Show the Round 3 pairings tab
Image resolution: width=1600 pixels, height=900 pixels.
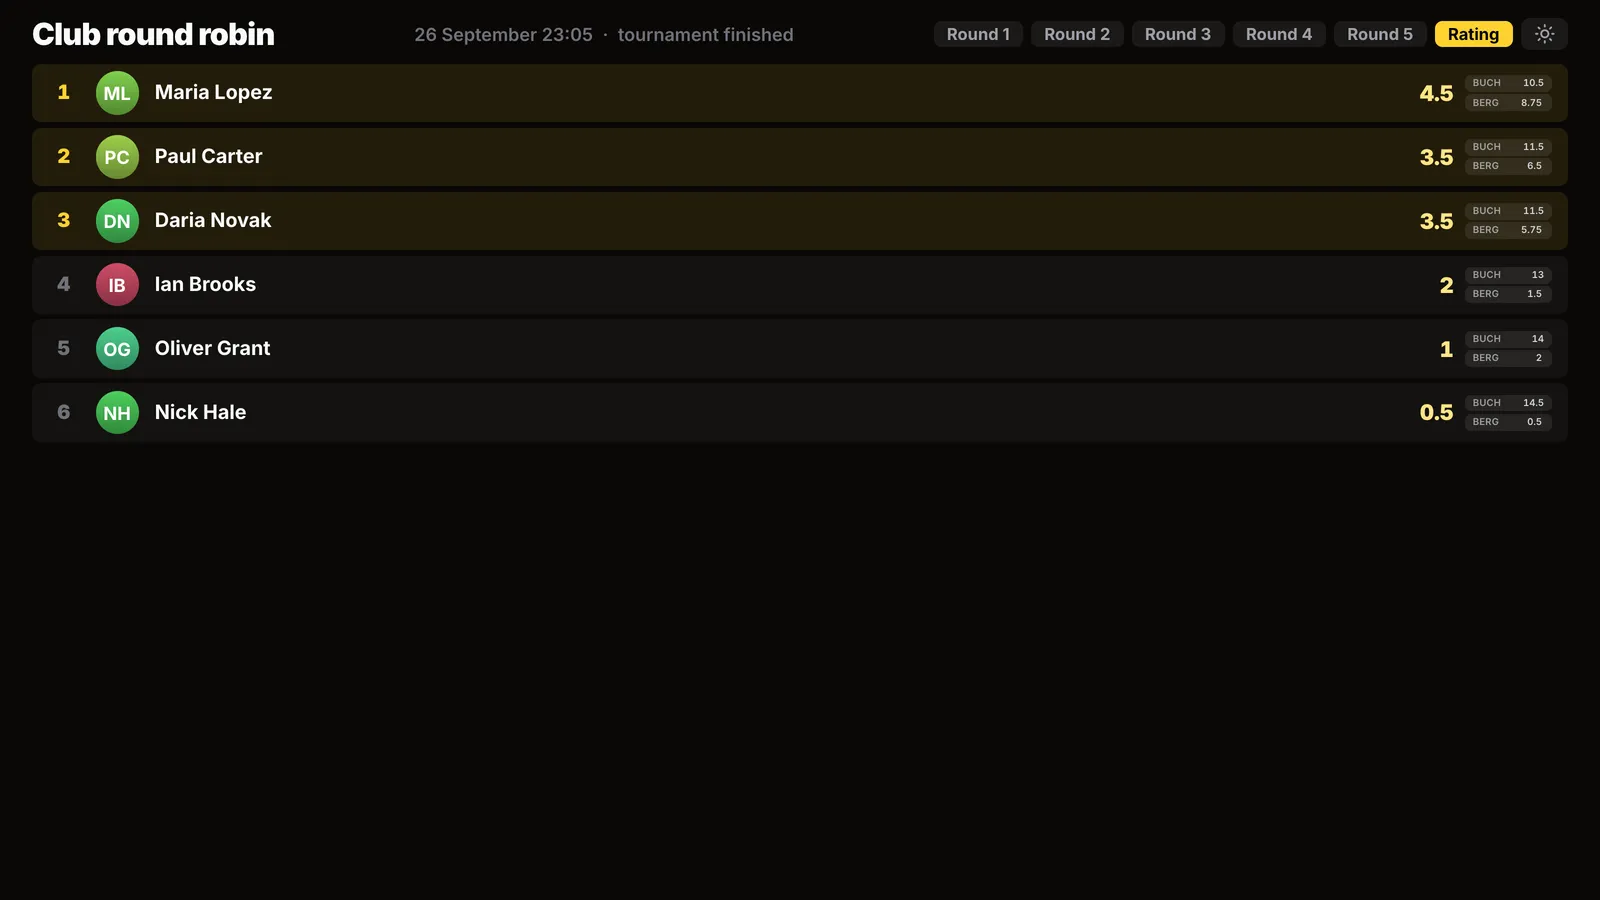click(x=1178, y=34)
